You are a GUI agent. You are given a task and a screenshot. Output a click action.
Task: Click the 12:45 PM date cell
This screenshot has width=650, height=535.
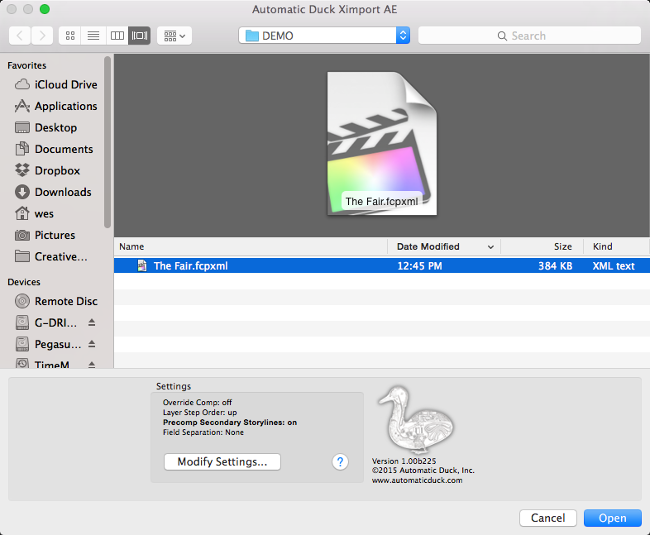coord(420,266)
